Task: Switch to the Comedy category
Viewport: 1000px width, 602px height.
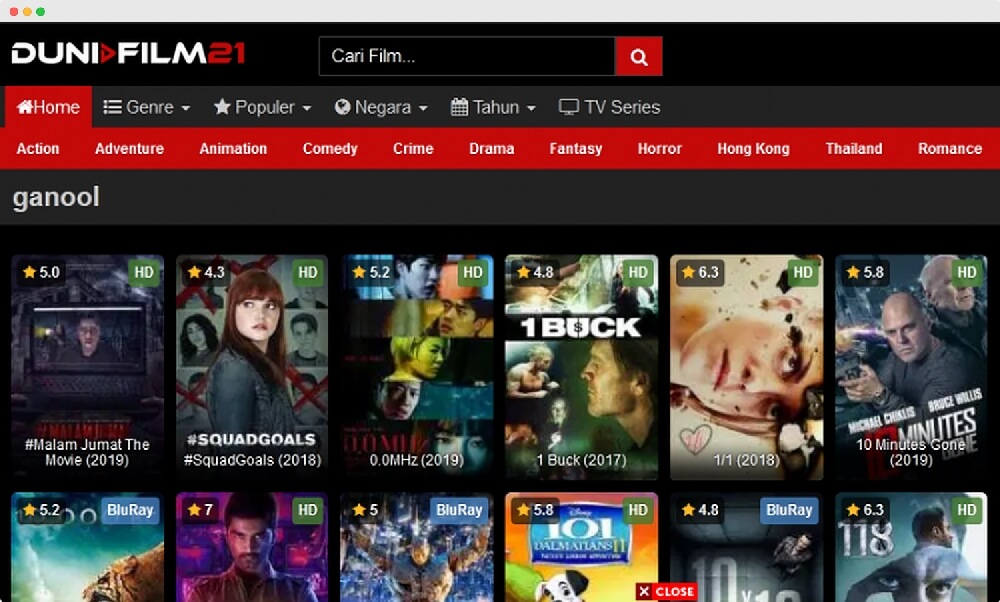Action: coord(330,148)
